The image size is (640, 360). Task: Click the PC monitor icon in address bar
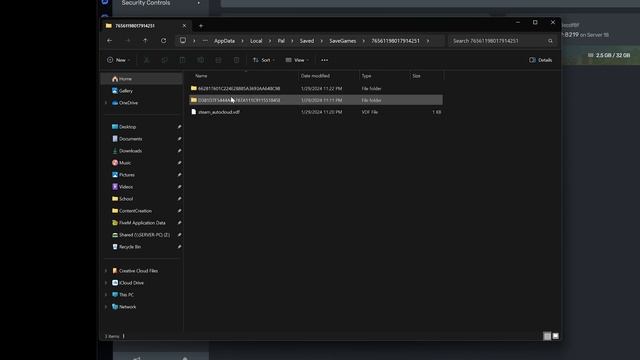183,41
